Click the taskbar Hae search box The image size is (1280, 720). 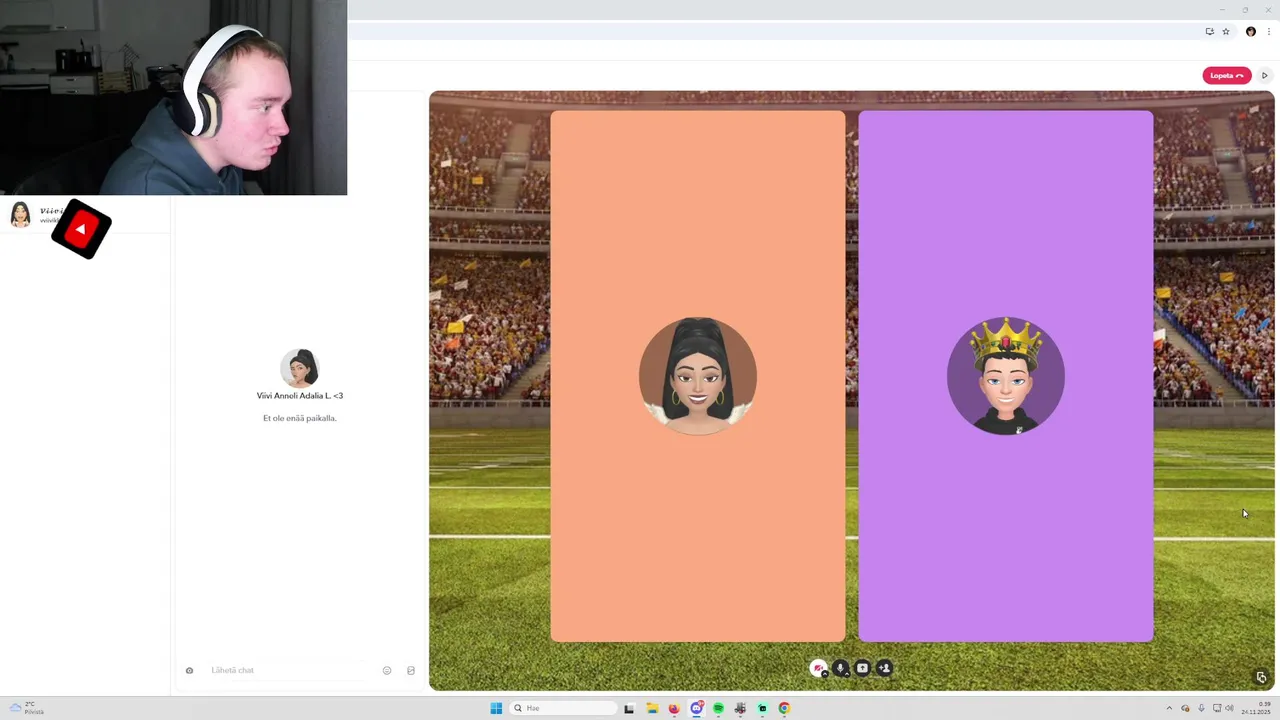click(x=563, y=708)
